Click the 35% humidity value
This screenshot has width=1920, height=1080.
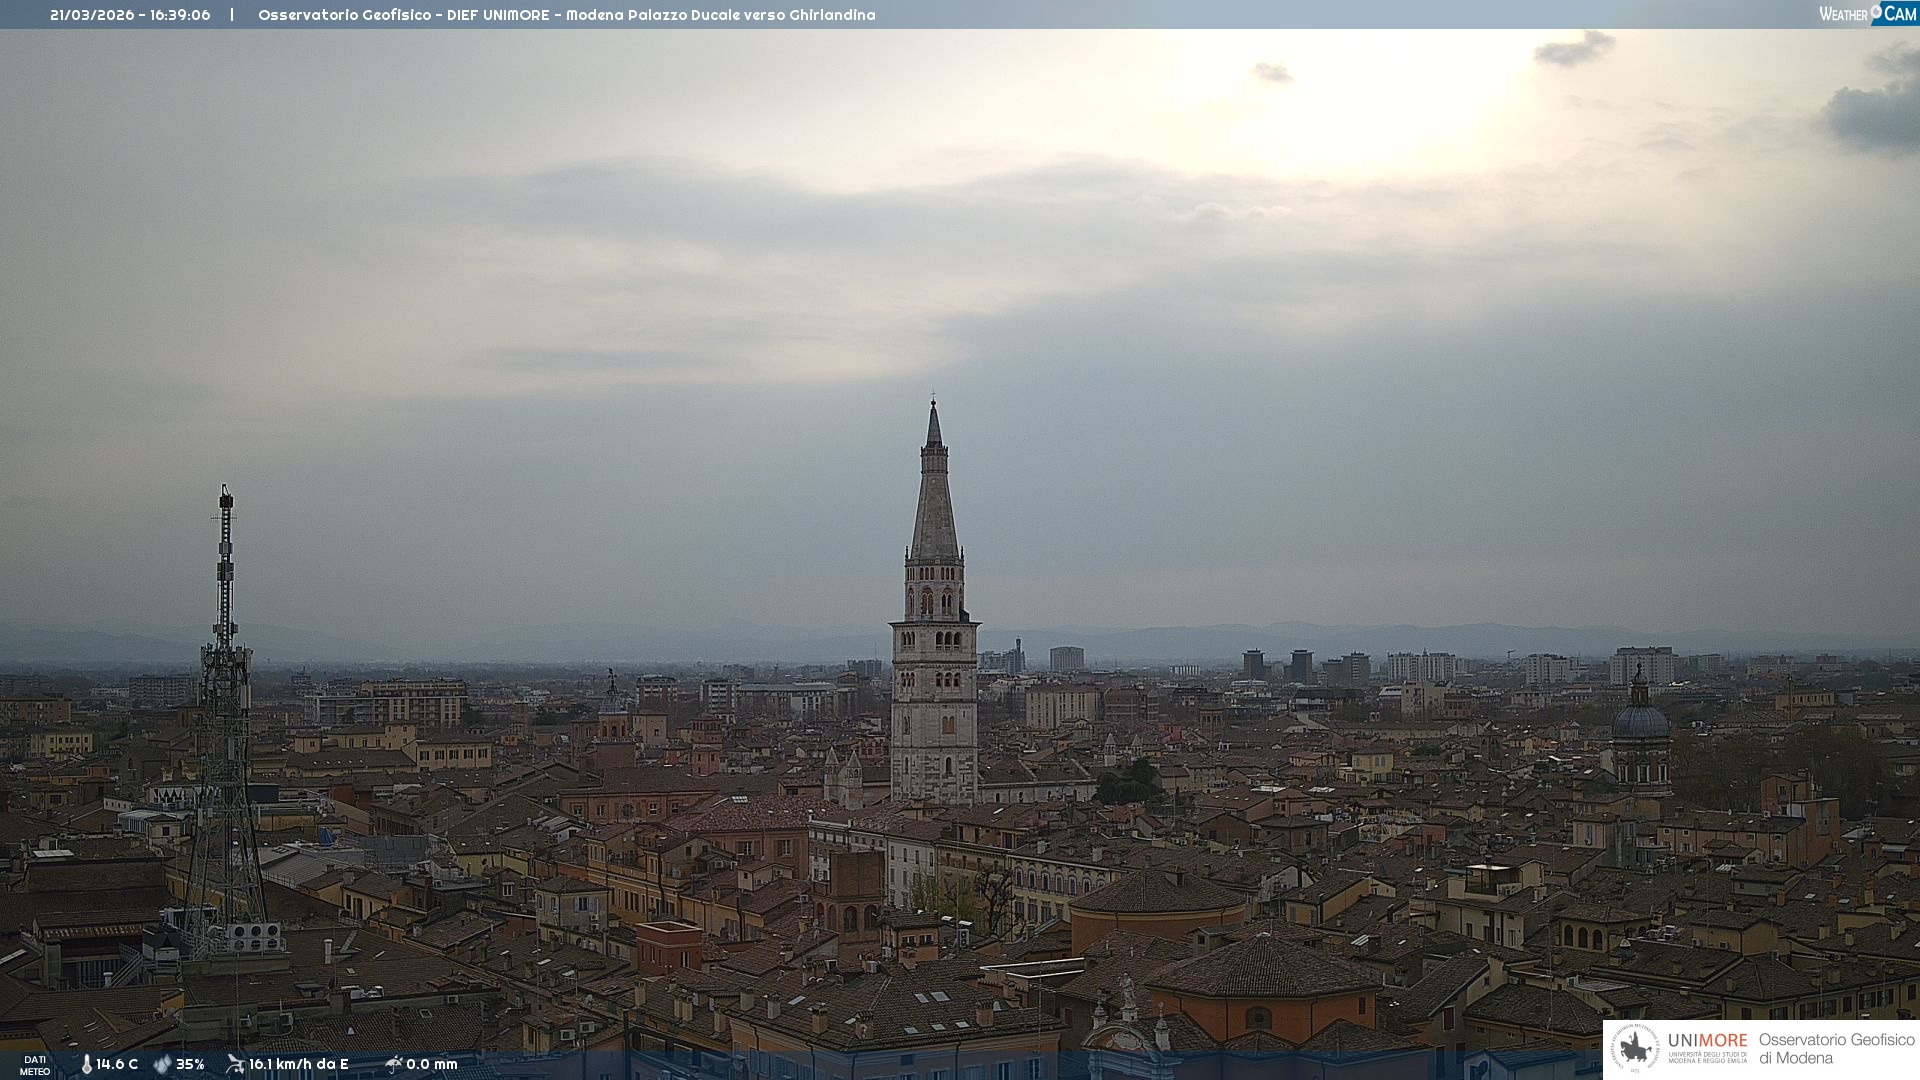pyautogui.click(x=190, y=1064)
